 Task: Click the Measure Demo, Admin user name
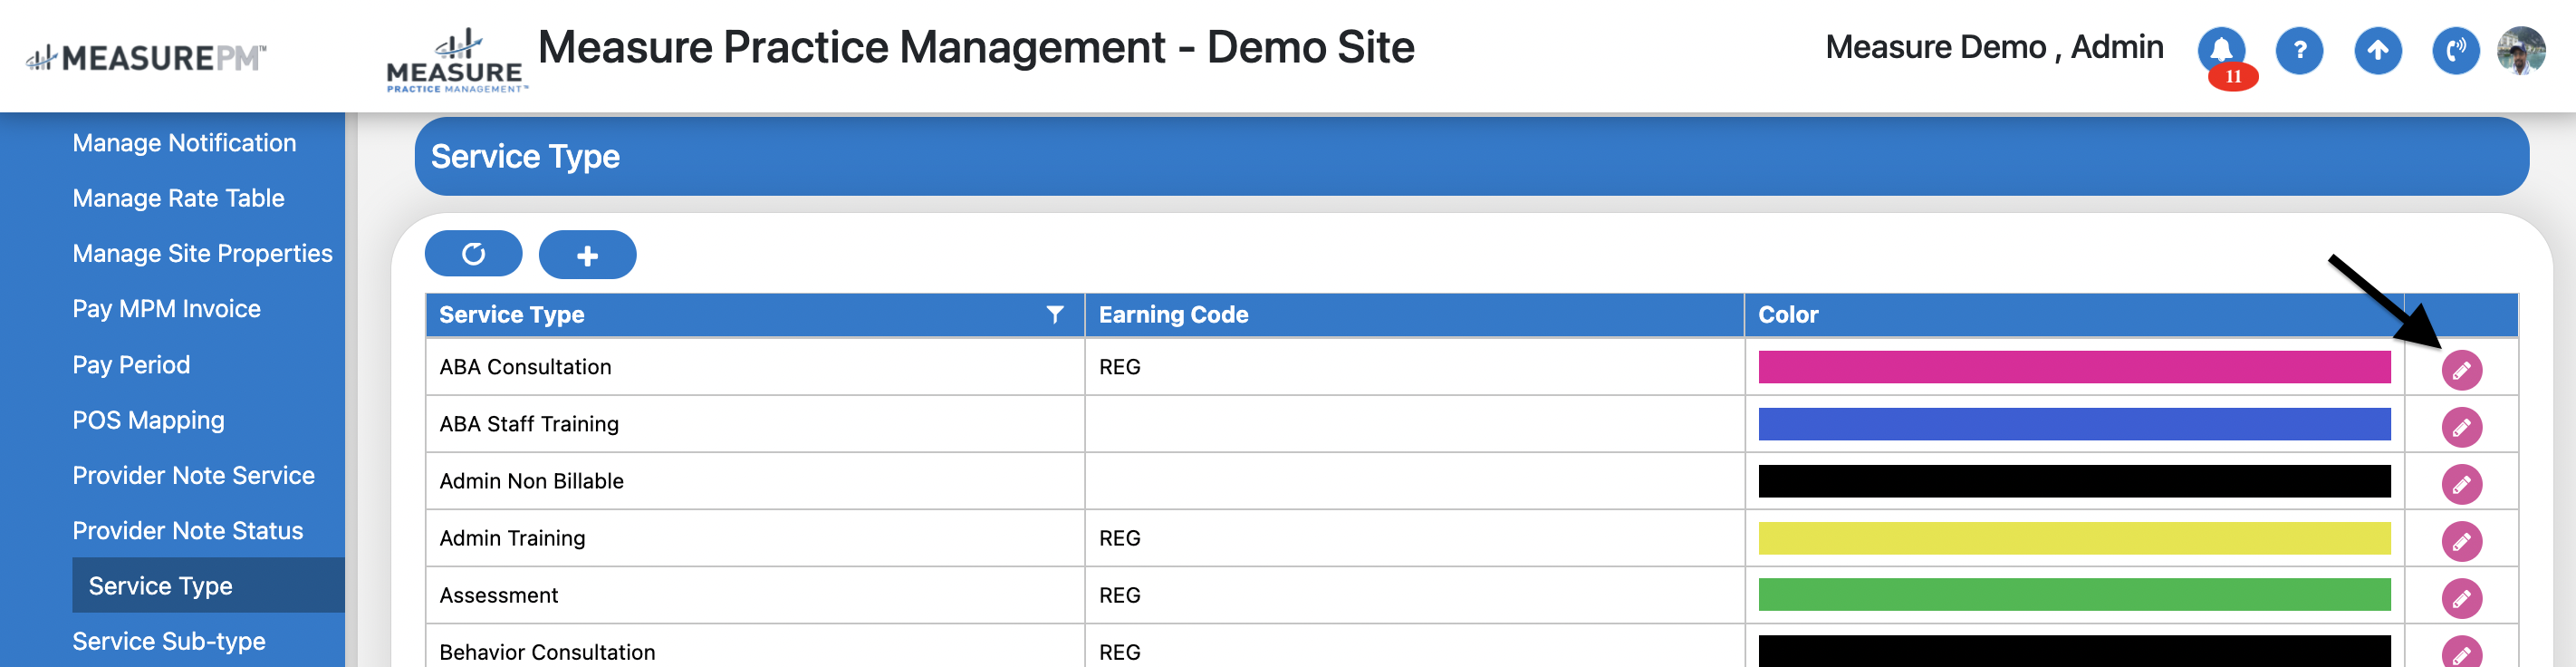[x=1994, y=48]
